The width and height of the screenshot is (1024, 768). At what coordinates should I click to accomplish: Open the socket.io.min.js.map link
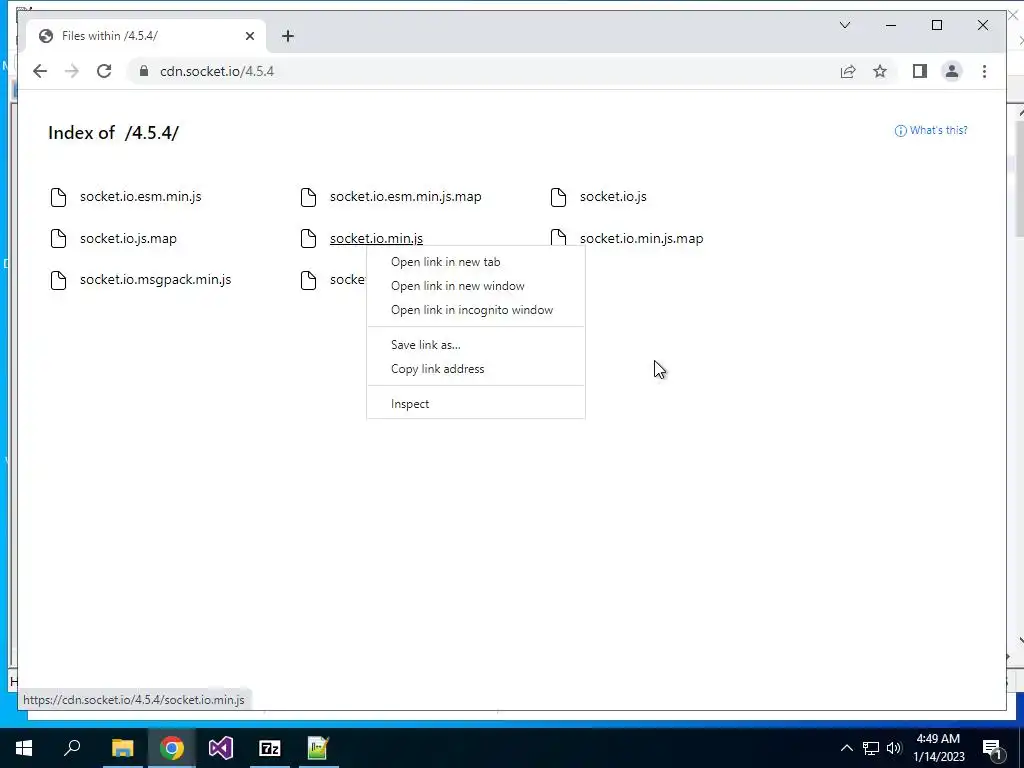coord(641,238)
